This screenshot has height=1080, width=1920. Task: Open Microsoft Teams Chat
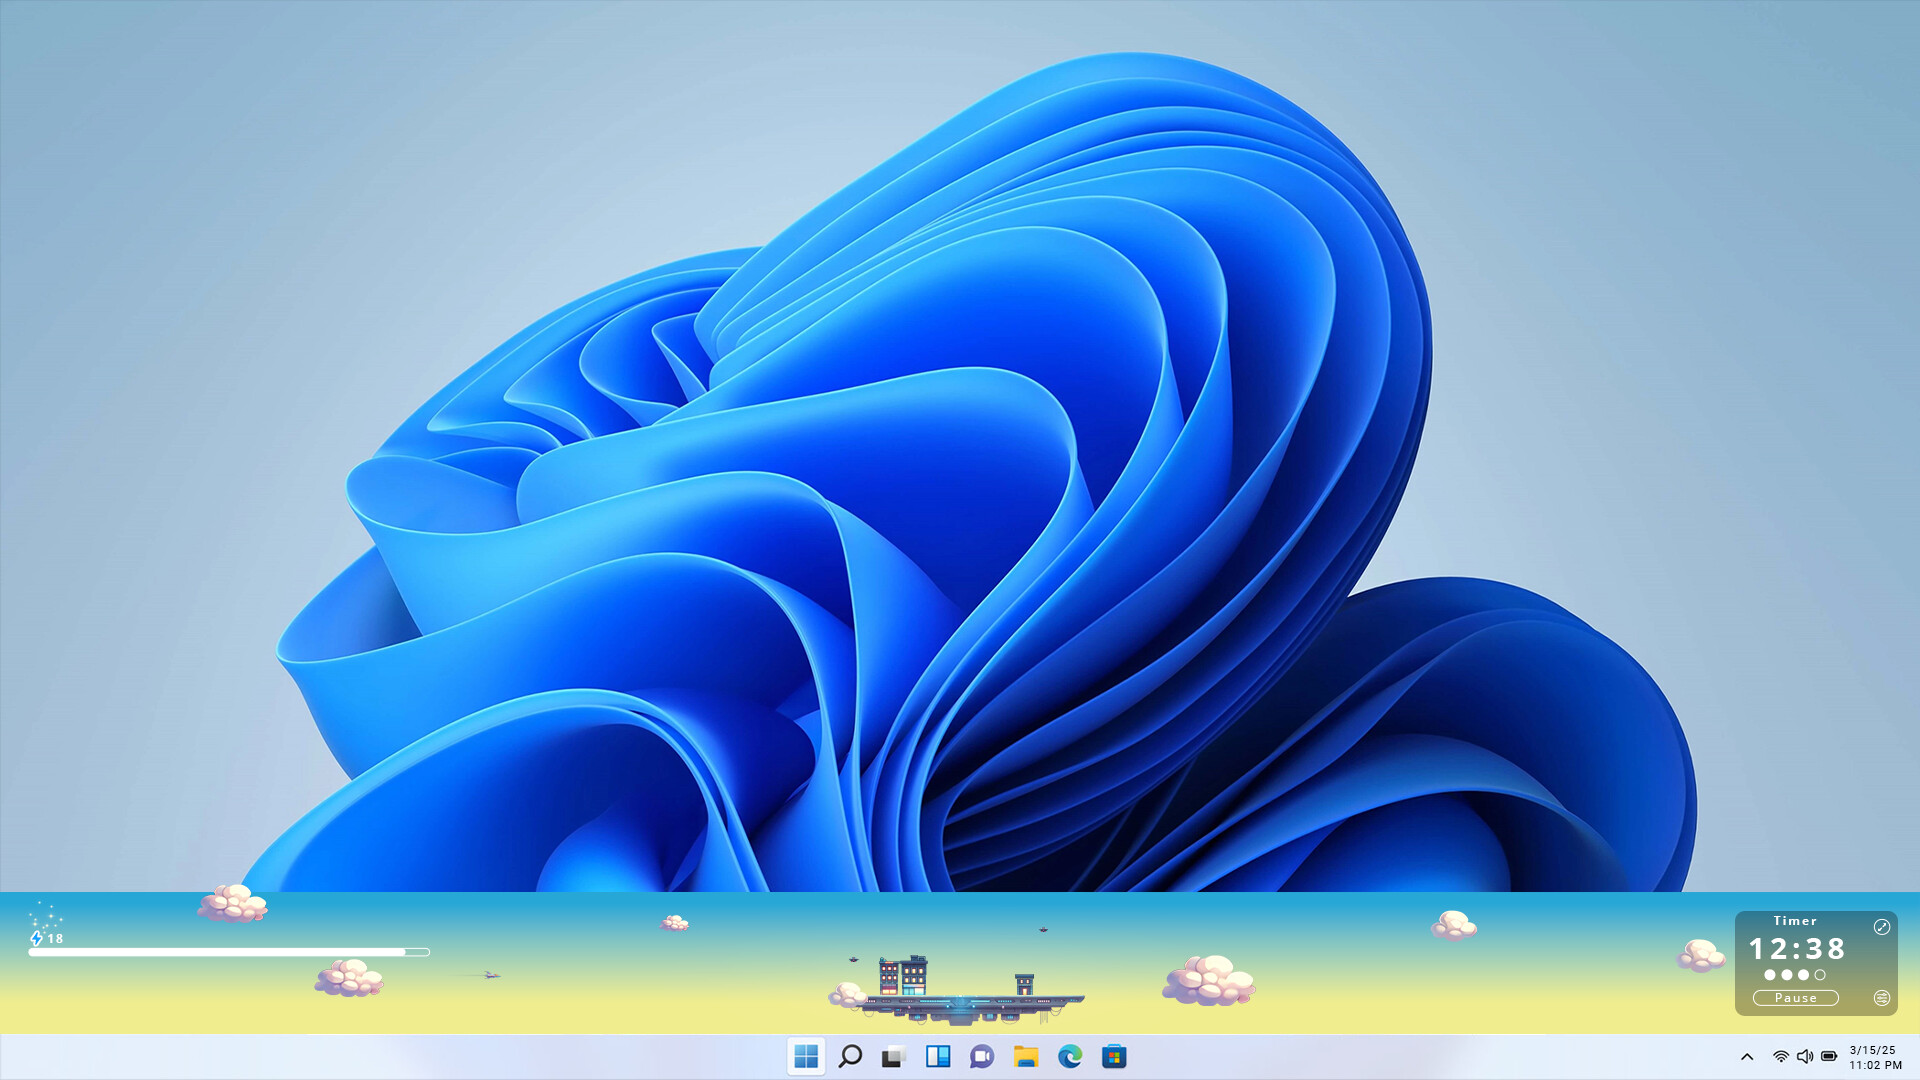[x=980, y=1056]
